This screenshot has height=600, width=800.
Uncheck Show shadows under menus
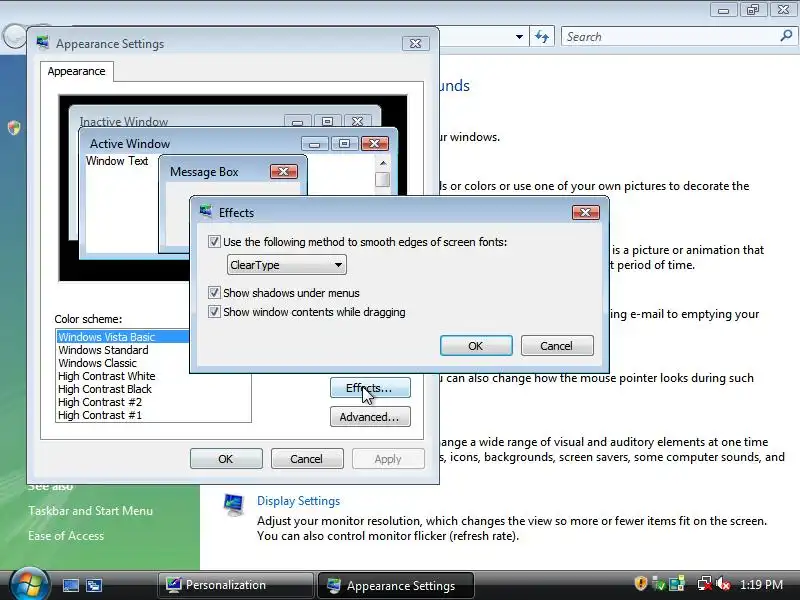(x=214, y=293)
